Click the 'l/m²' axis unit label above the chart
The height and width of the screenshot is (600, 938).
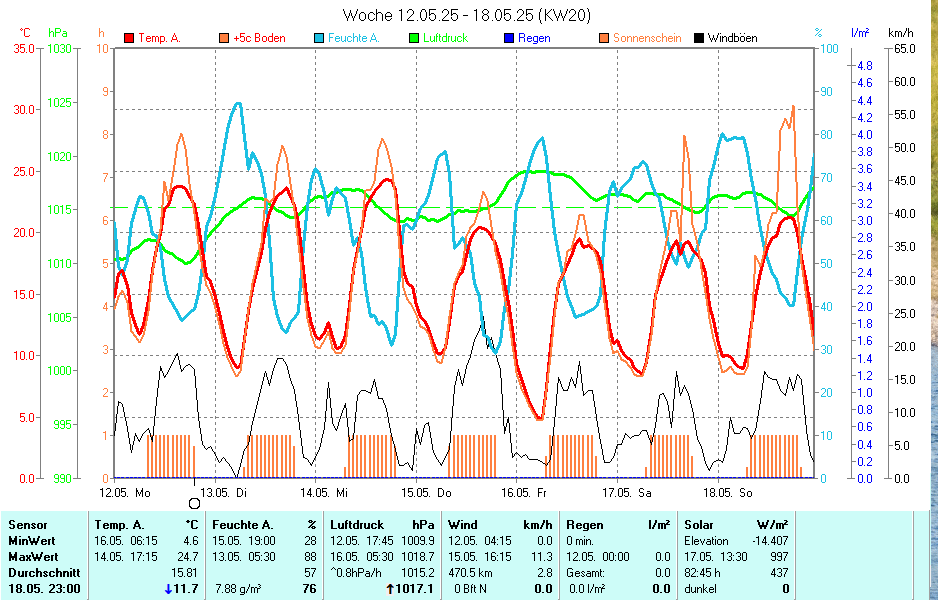pos(860,33)
